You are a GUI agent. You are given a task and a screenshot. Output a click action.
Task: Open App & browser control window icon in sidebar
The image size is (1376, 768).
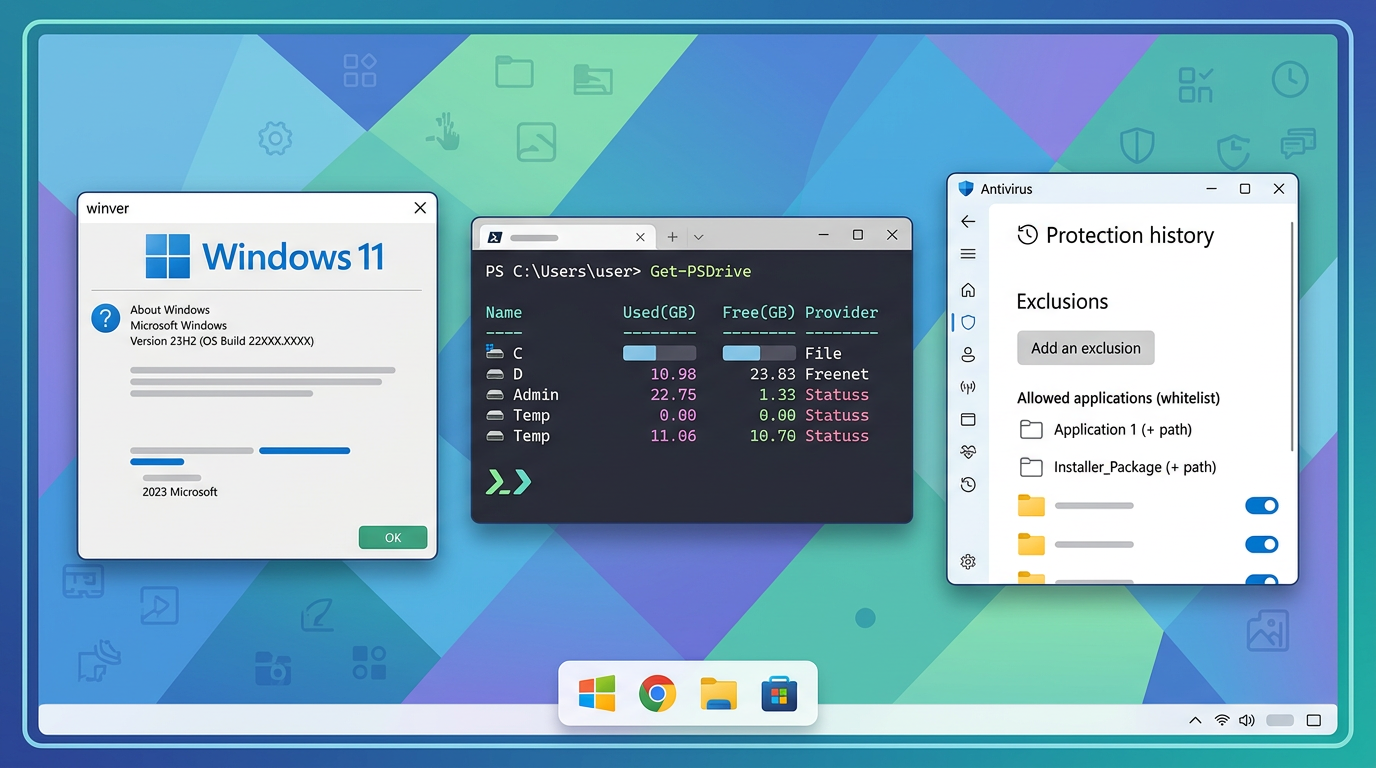(x=968, y=420)
